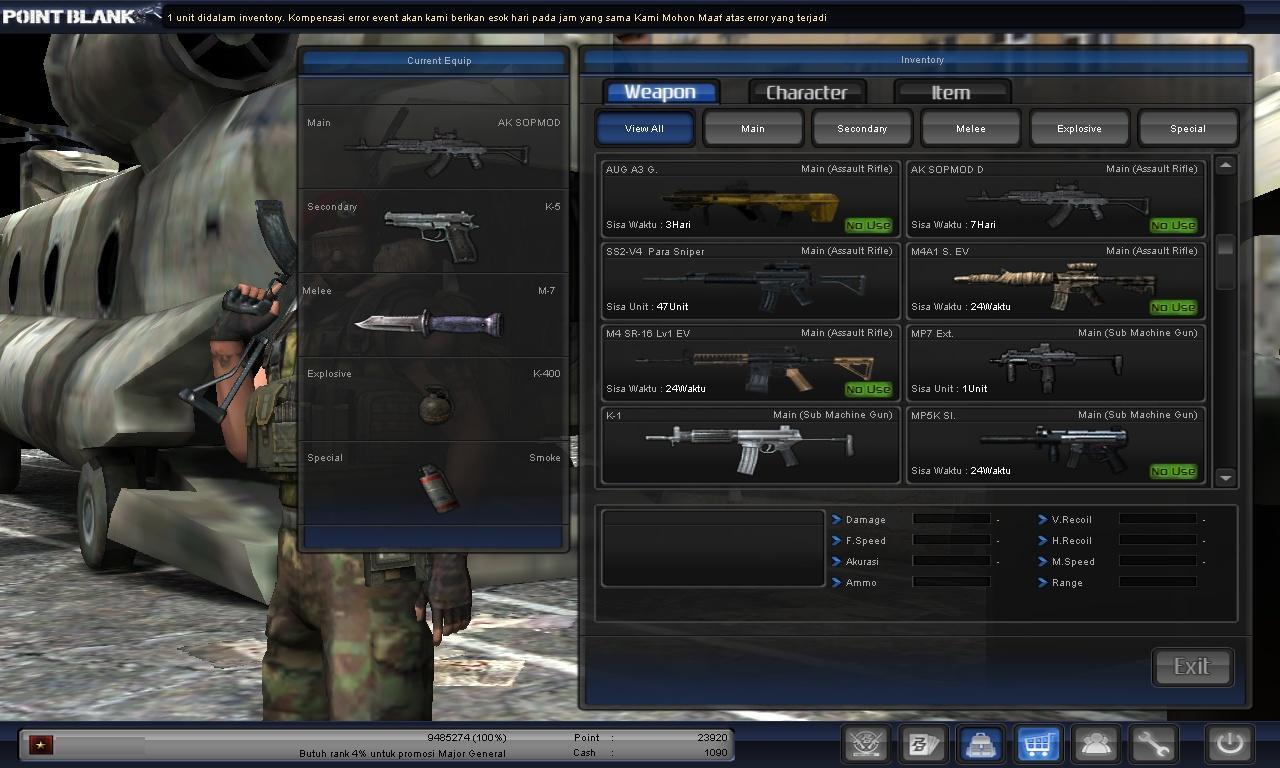The image size is (1280, 768).
Task: Filter weapons by Secondary
Action: click(862, 128)
